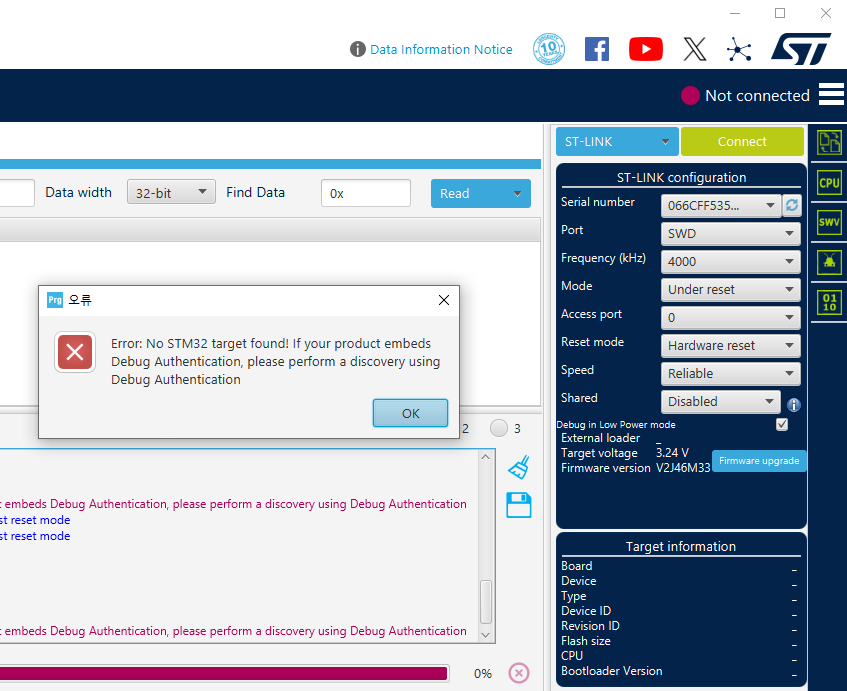Screen dimensions: 847x691
Task: Expand the Read button dropdown arrow
Action: (x=517, y=193)
